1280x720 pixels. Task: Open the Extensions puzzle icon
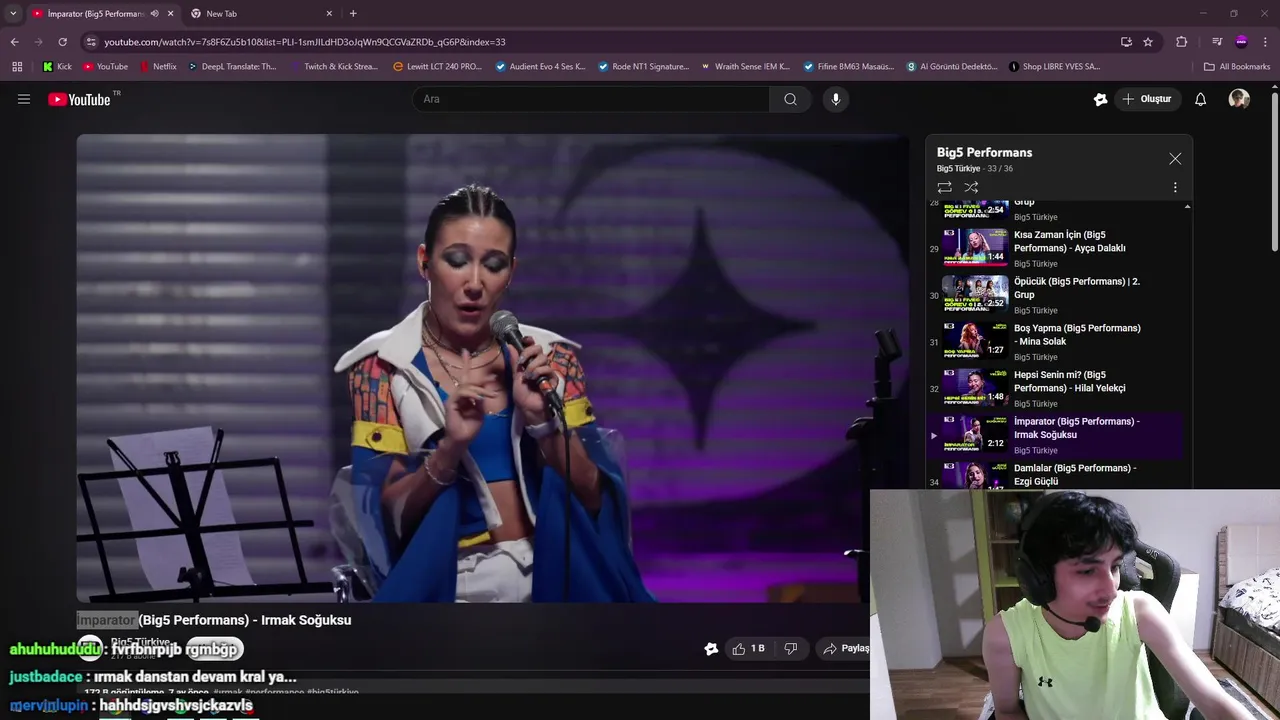pyautogui.click(x=1181, y=42)
